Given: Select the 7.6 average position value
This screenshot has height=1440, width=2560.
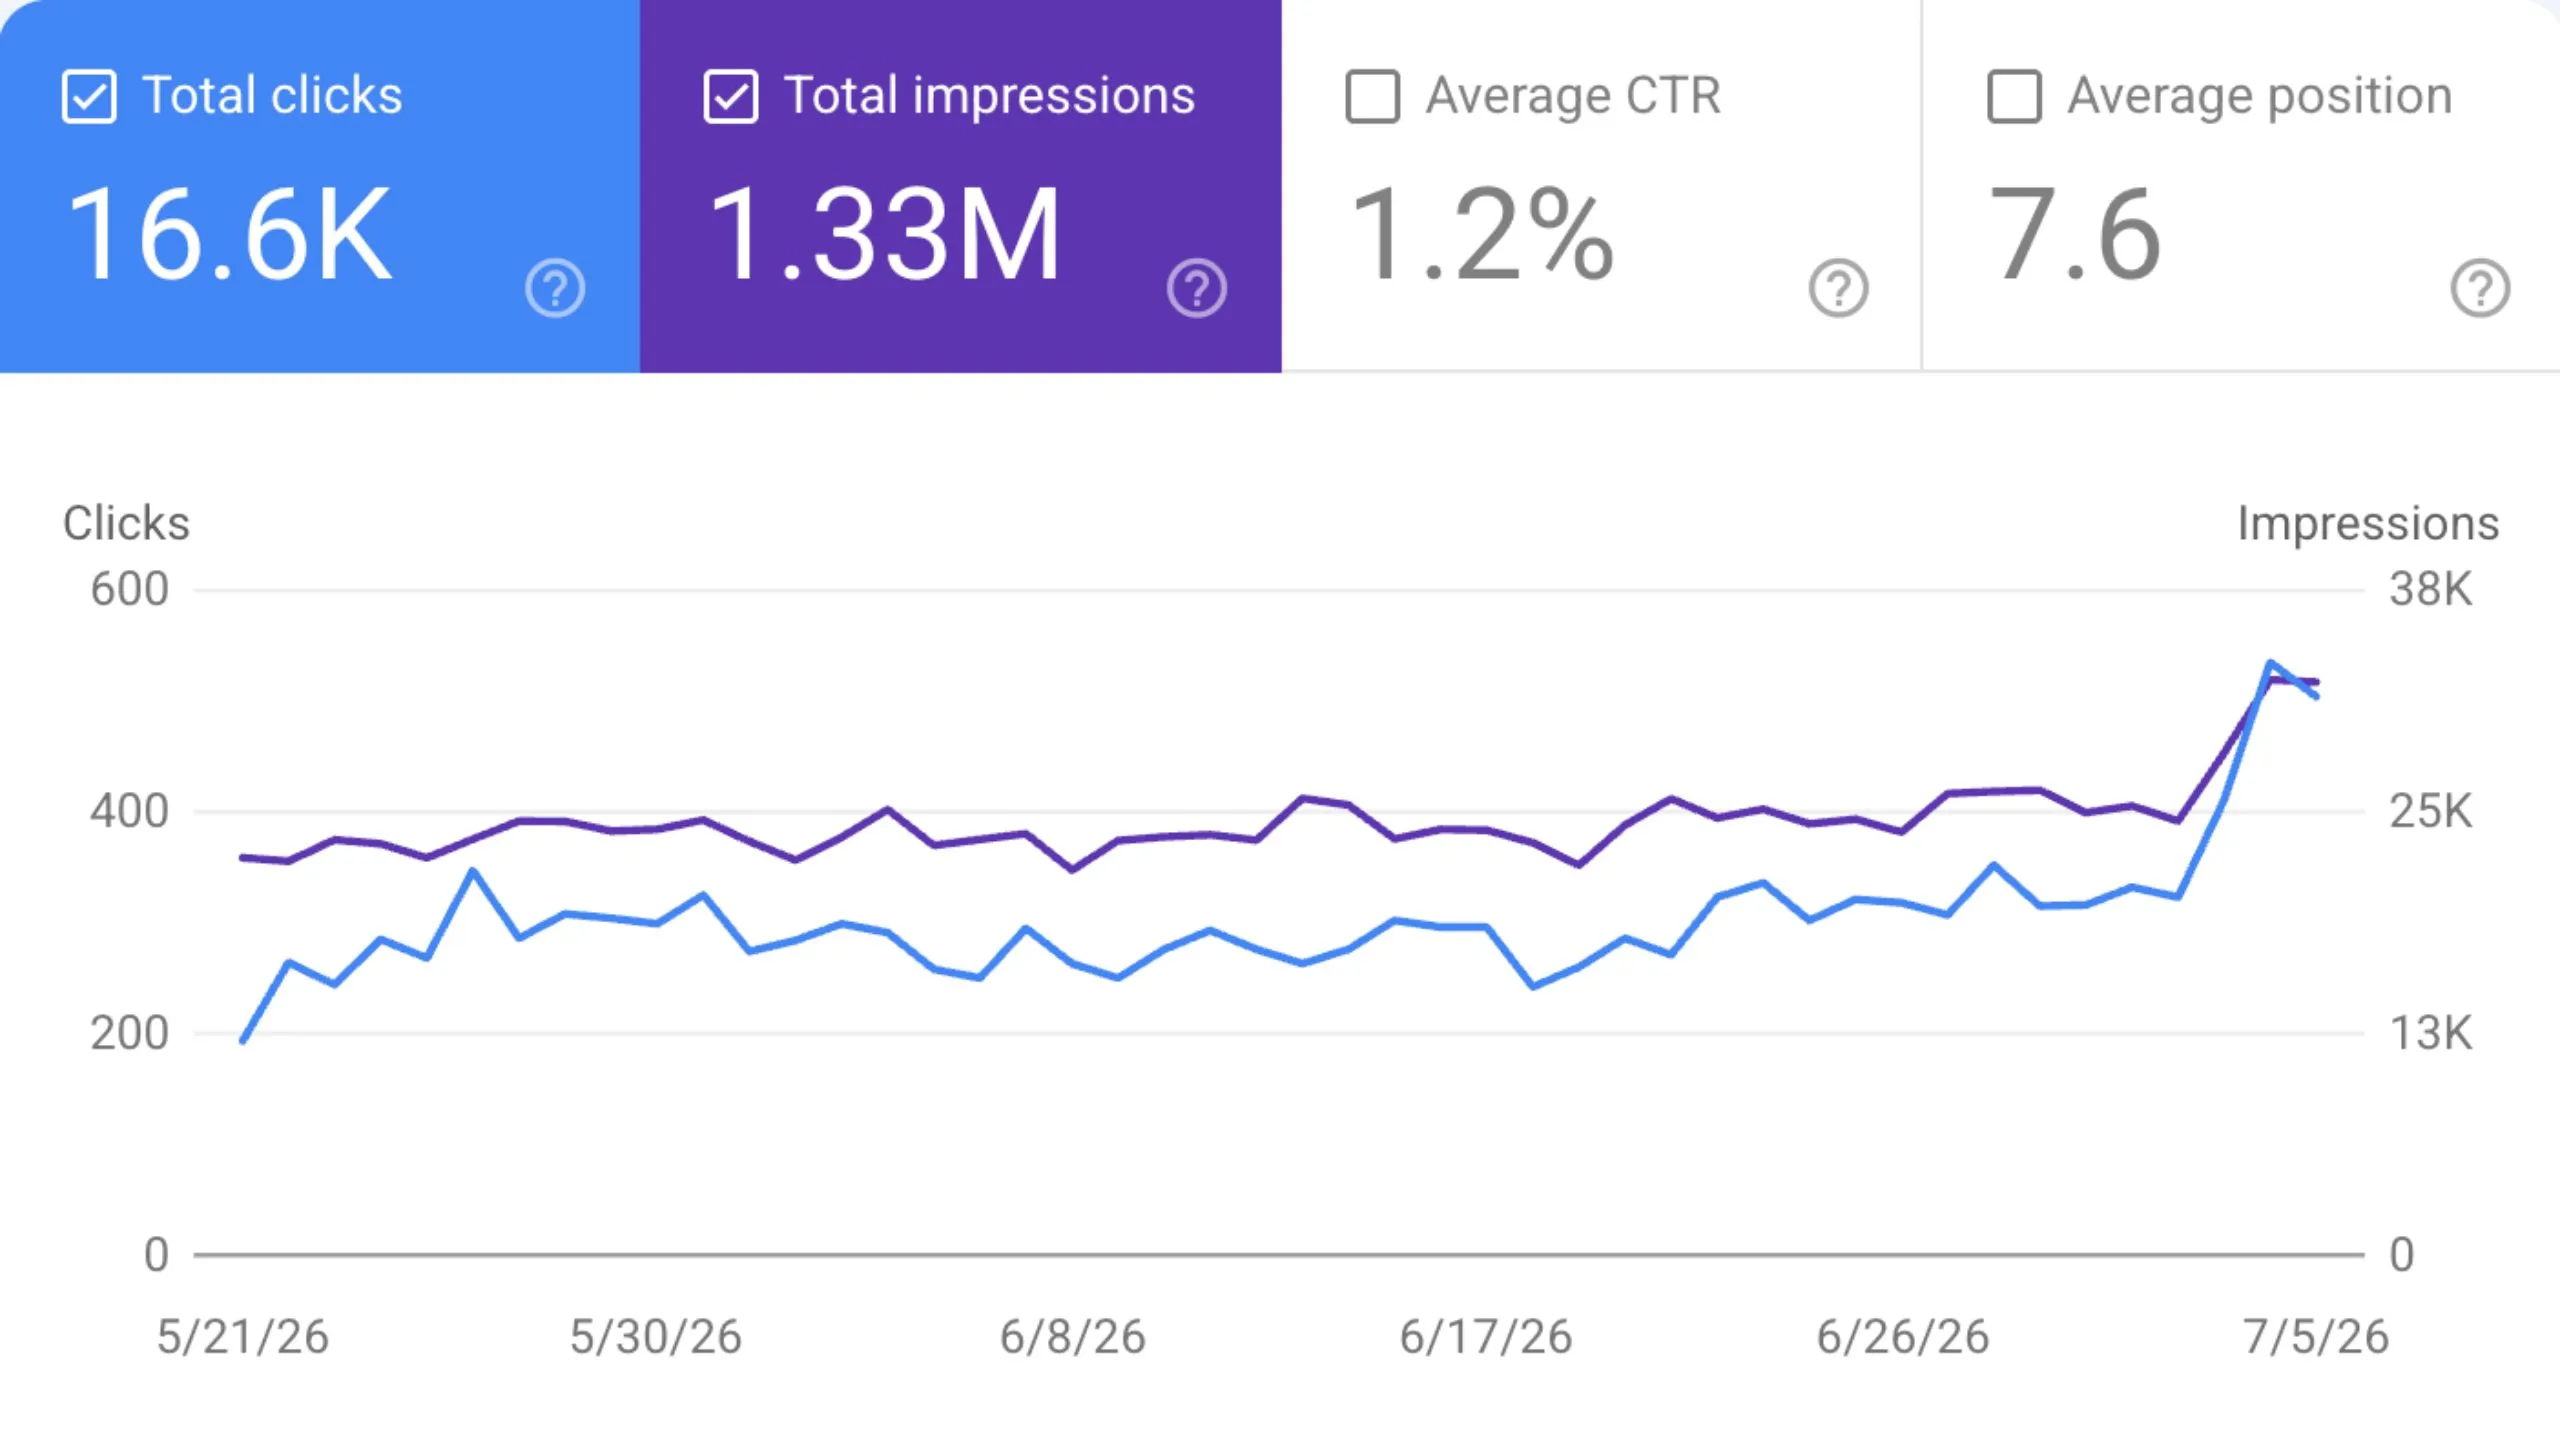Looking at the screenshot, I should (x=2075, y=235).
